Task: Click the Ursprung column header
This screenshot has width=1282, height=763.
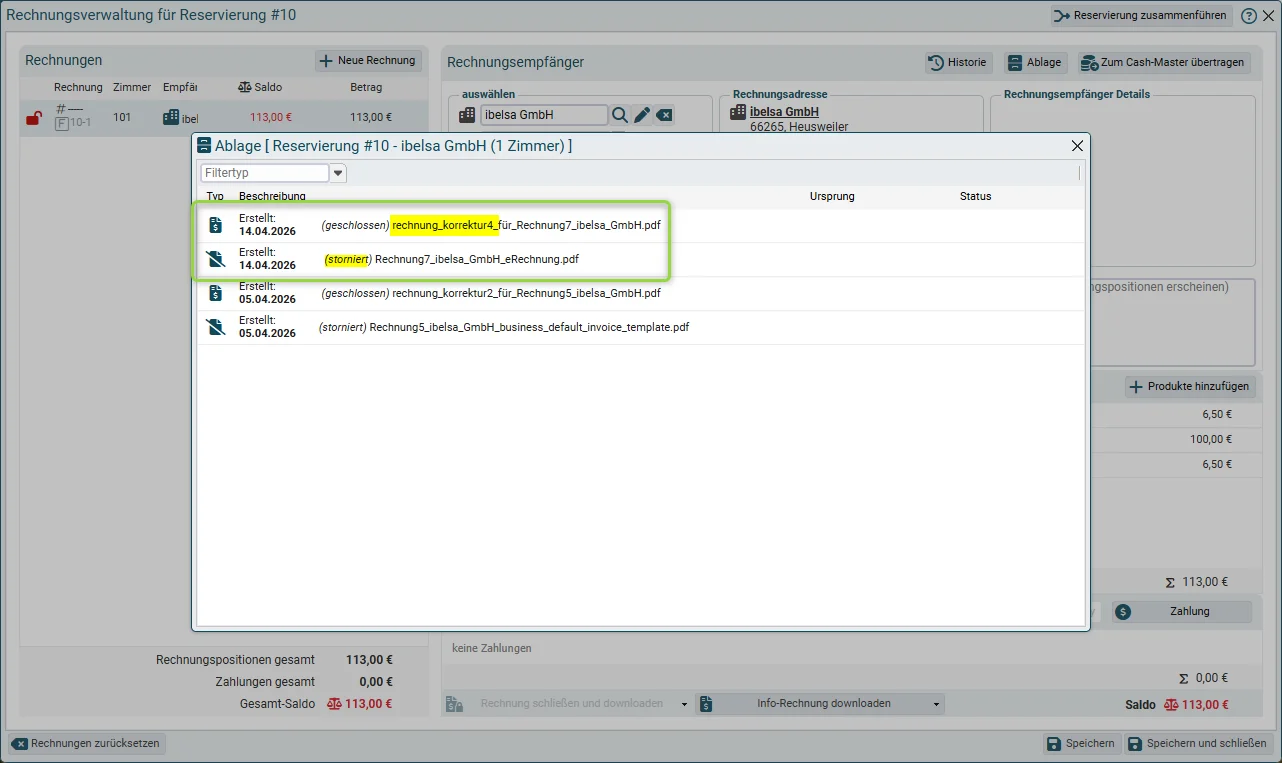Action: click(x=832, y=197)
